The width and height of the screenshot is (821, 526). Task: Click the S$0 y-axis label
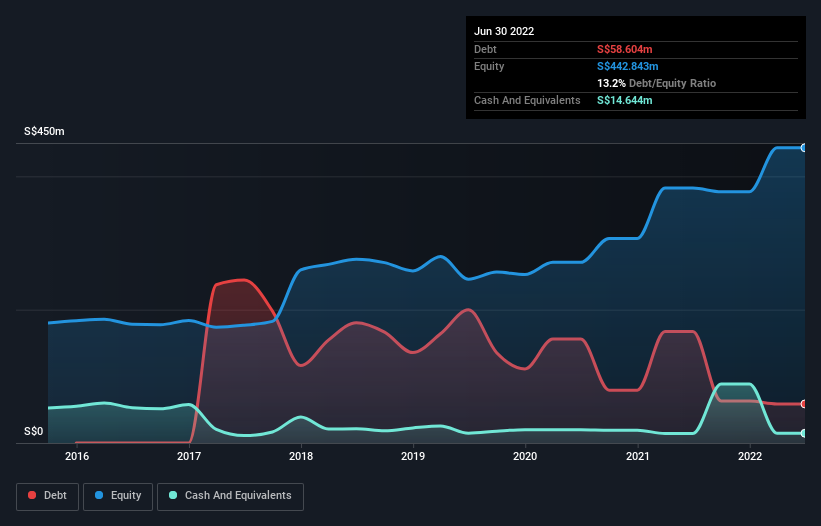[x=34, y=432]
